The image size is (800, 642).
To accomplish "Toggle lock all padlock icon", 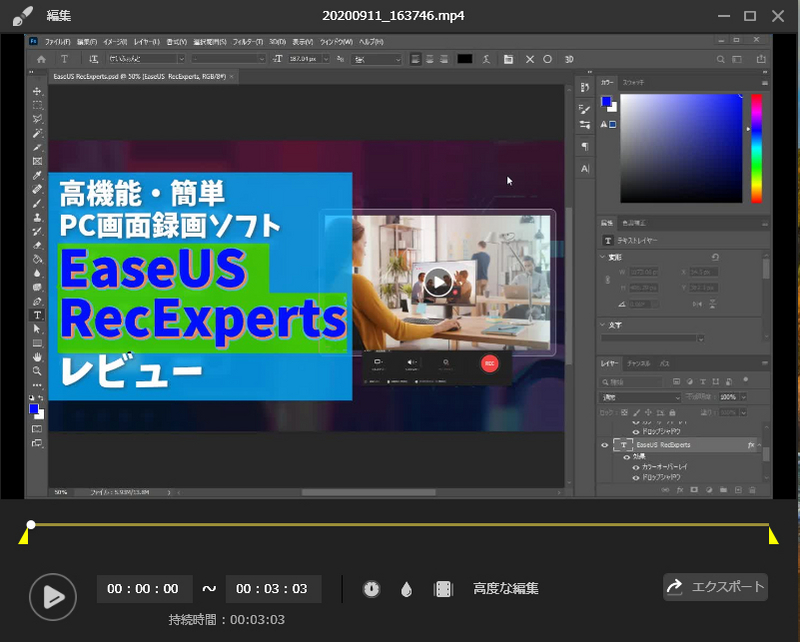I will pos(672,412).
